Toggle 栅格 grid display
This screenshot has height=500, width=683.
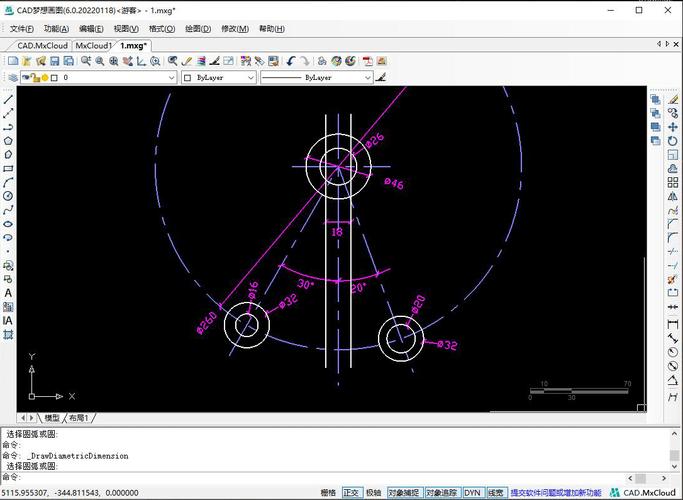coord(328,492)
